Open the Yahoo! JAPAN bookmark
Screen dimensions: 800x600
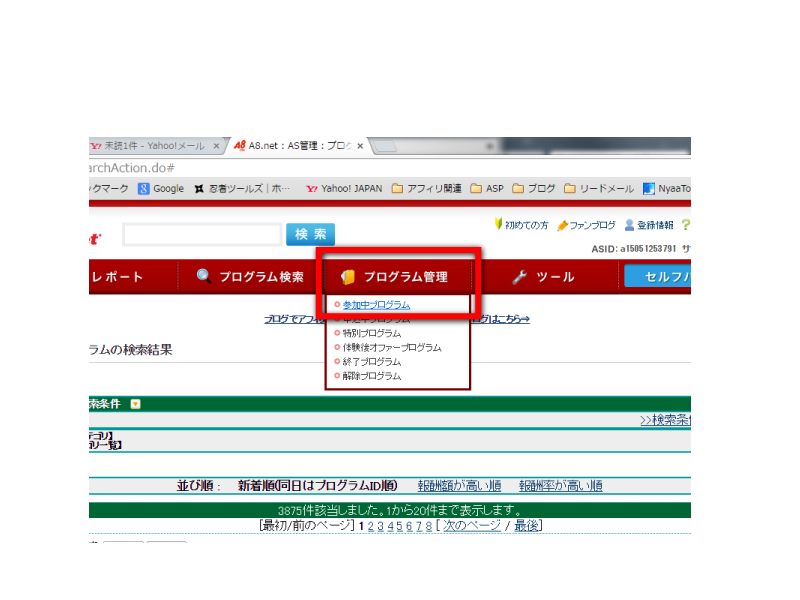click(x=344, y=189)
